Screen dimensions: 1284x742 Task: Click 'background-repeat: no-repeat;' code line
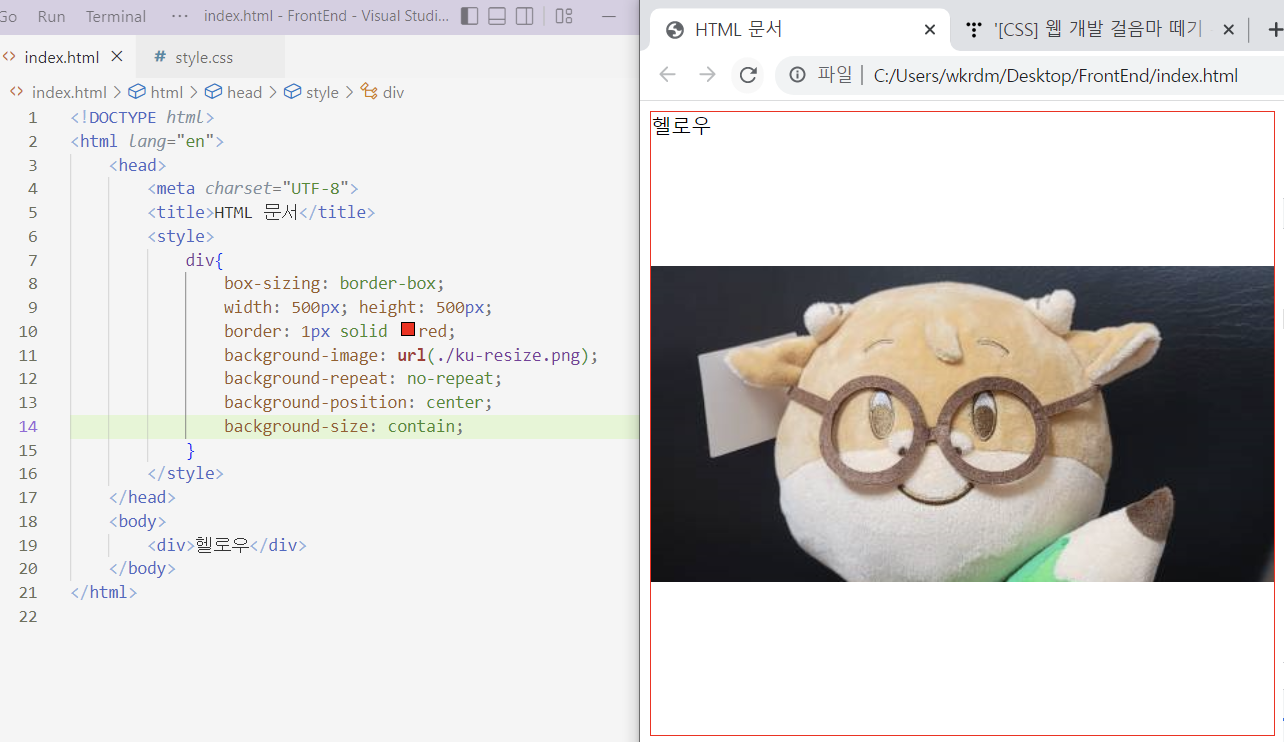pyautogui.click(x=363, y=378)
